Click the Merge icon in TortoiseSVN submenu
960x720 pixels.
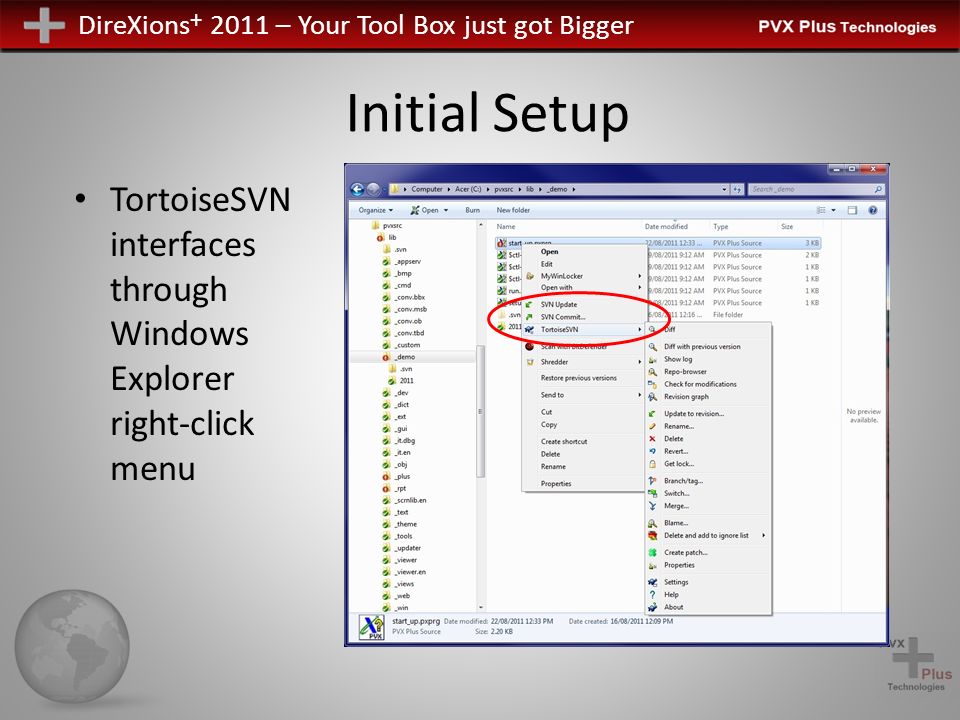(653, 506)
